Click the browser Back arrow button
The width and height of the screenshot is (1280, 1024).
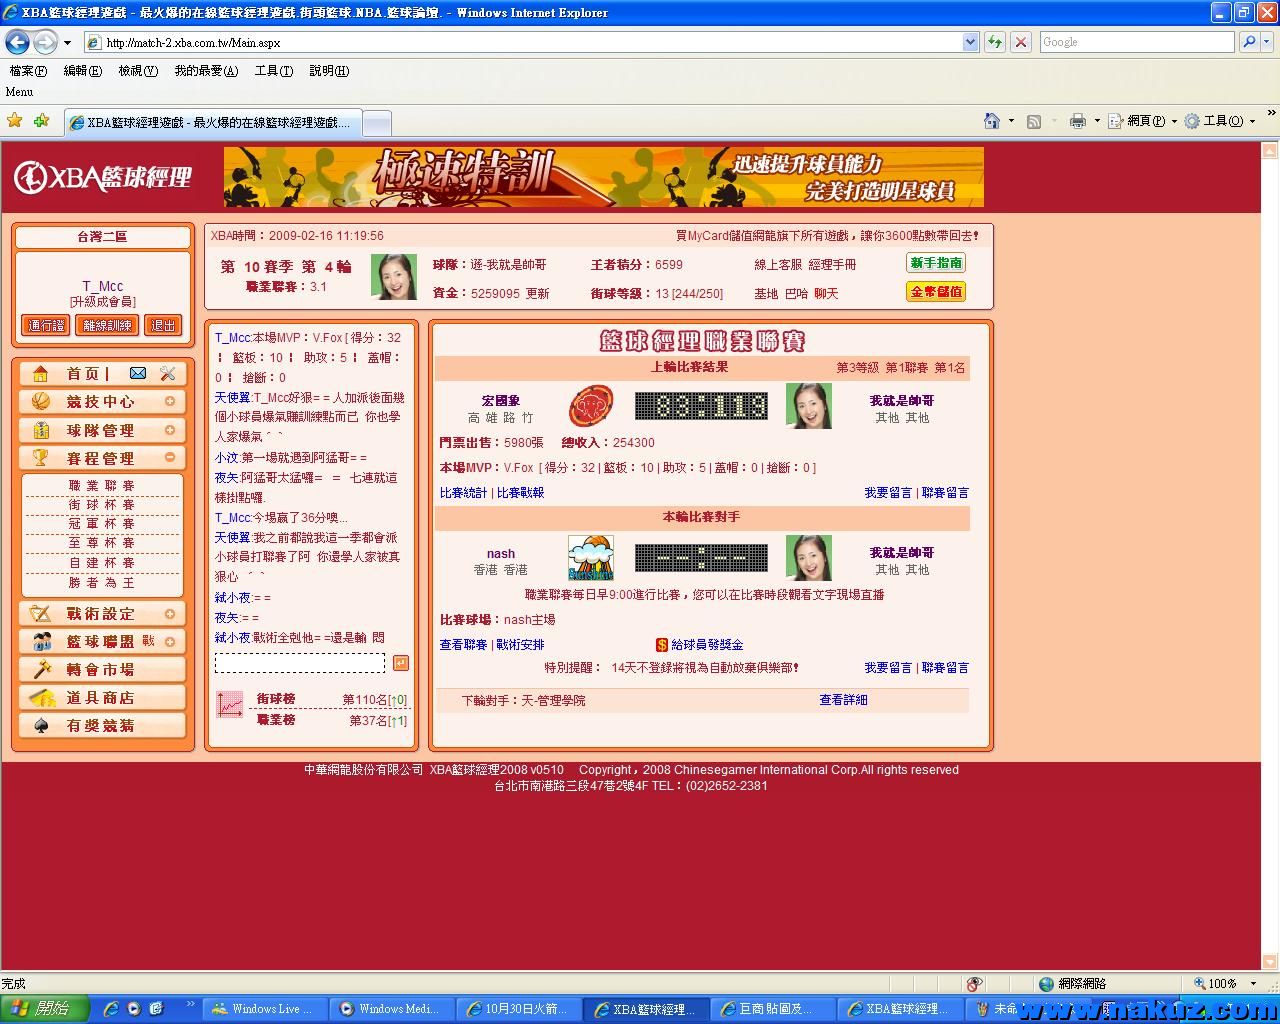pos(17,42)
